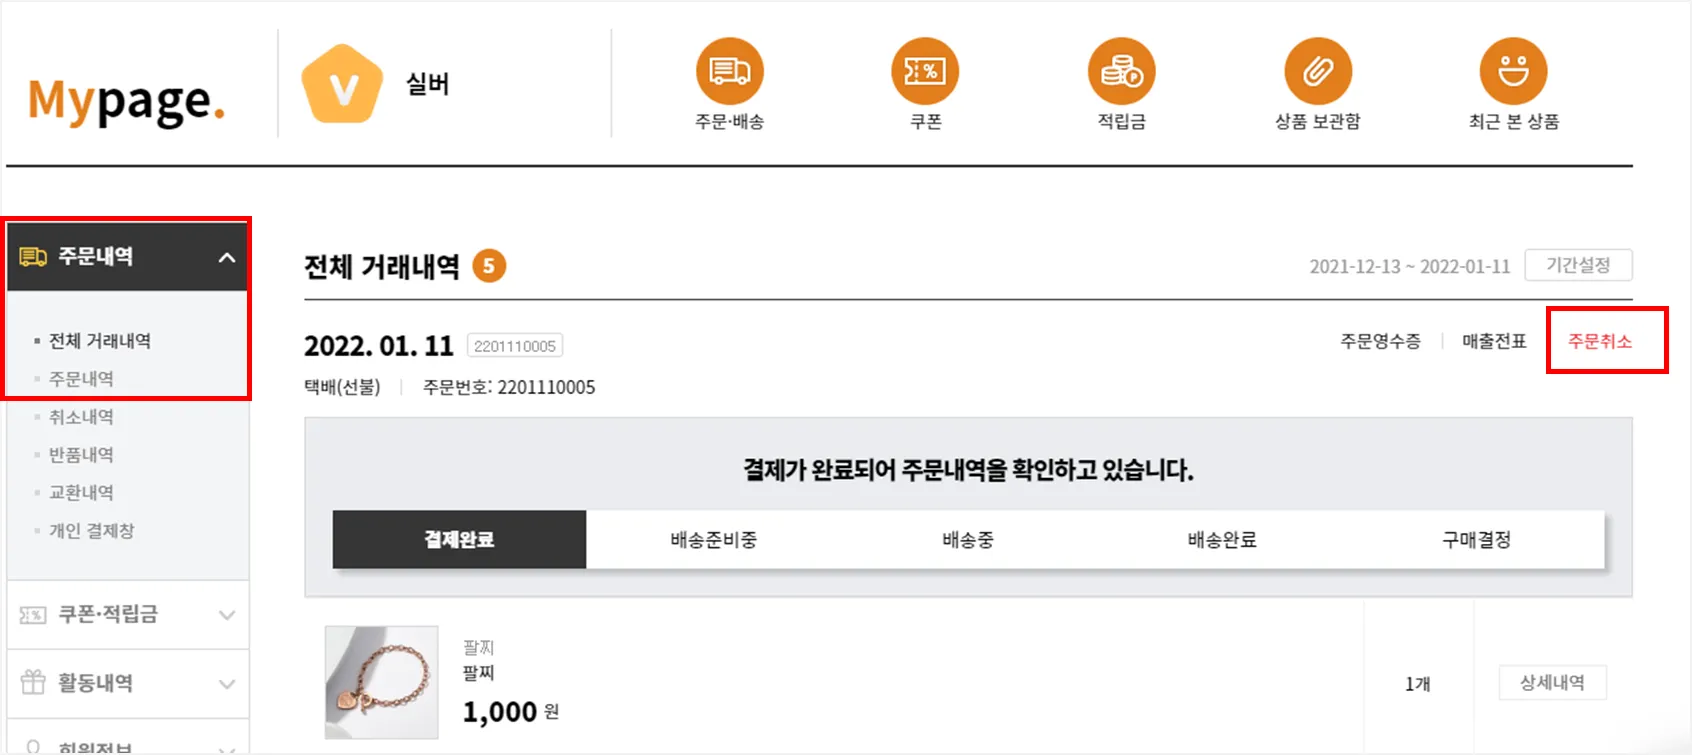Click the bracelet product thumbnail
The width and height of the screenshot is (1692, 755).
click(x=381, y=682)
